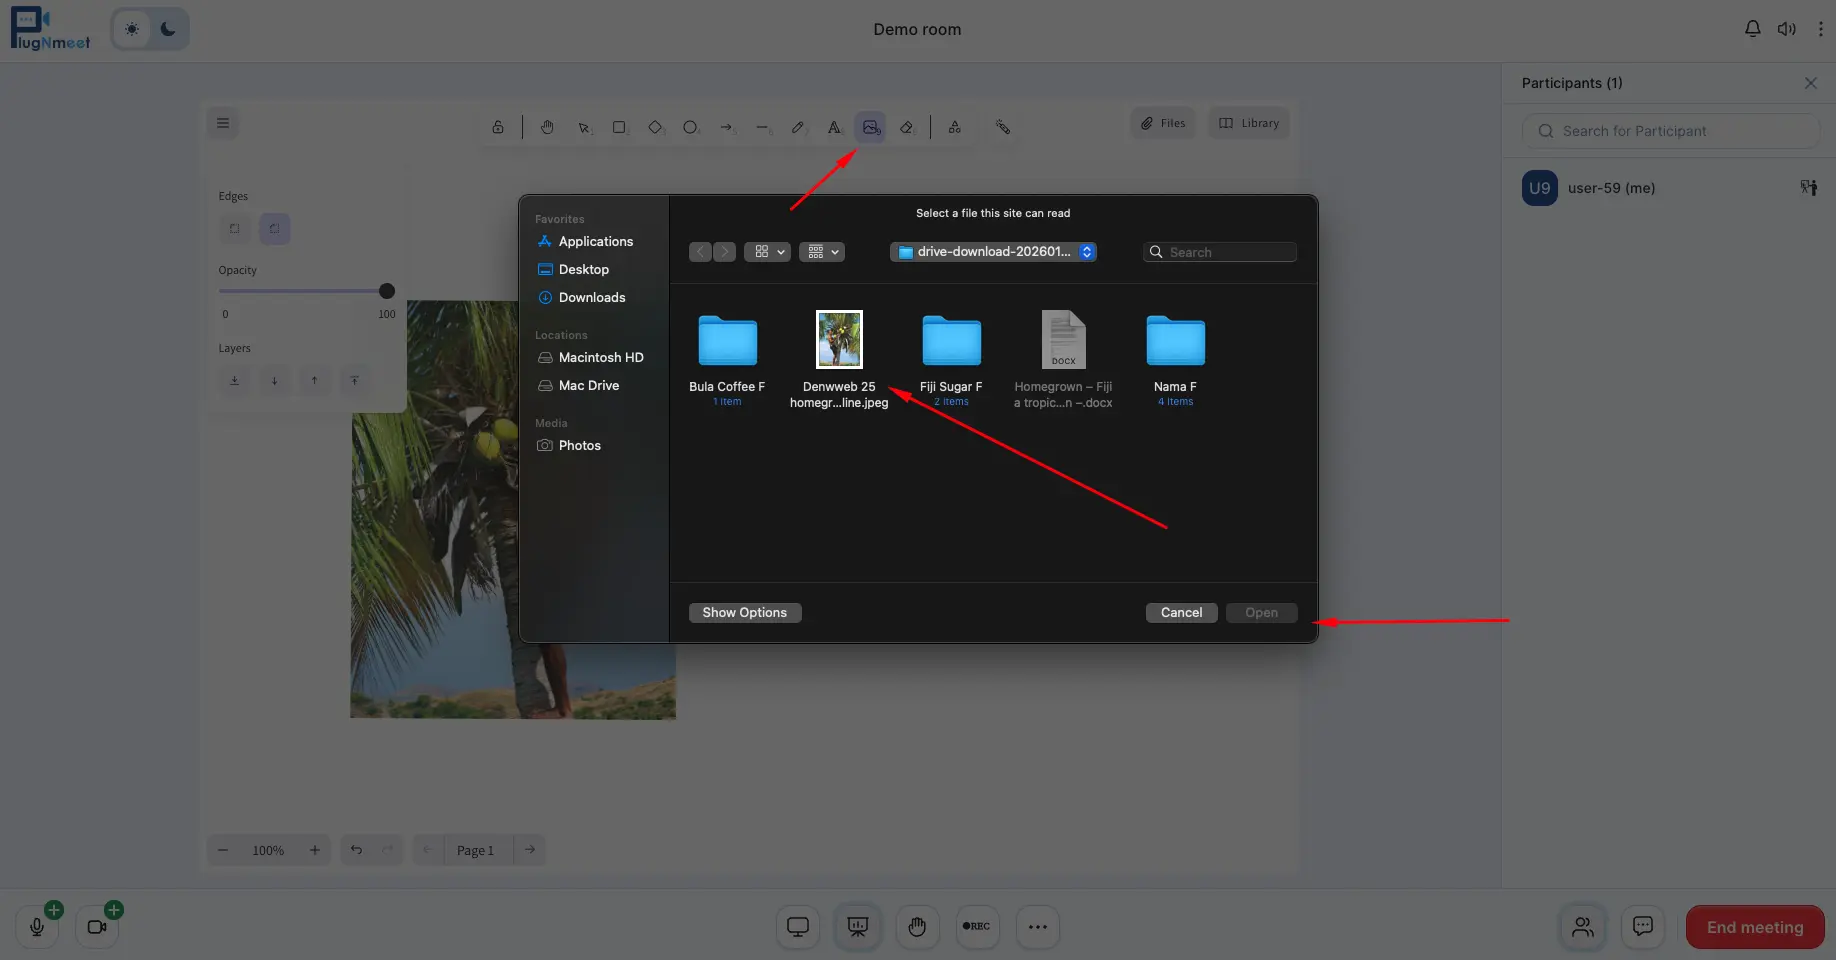Mute the microphone in the bottom bar
This screenshot has width=1836, height=960.
pos(37,927)
